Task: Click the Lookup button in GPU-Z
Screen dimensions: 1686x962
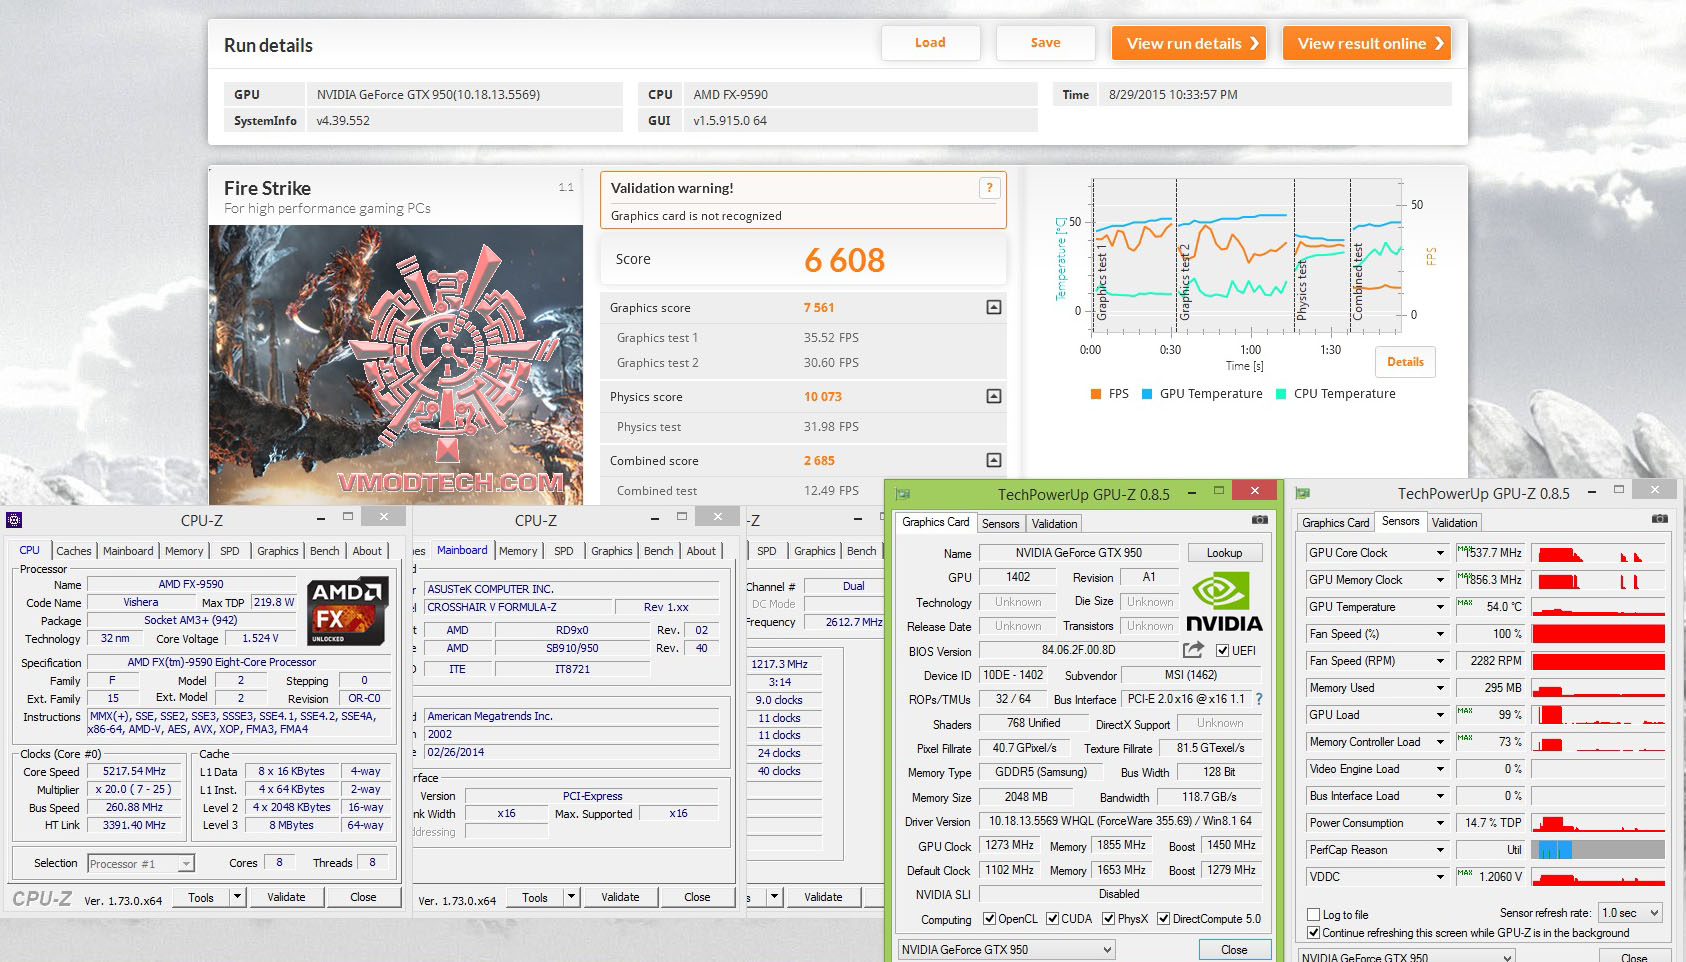Action: (1224, 553)
